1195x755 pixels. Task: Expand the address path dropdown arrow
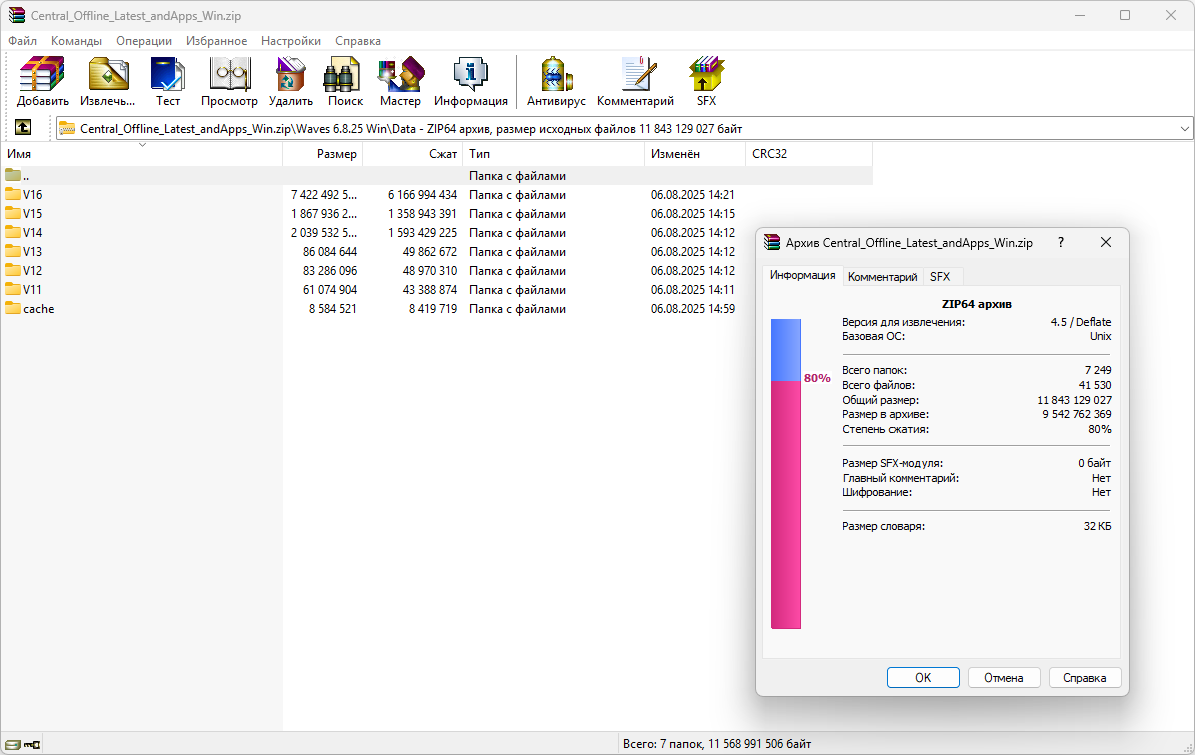1185,129
